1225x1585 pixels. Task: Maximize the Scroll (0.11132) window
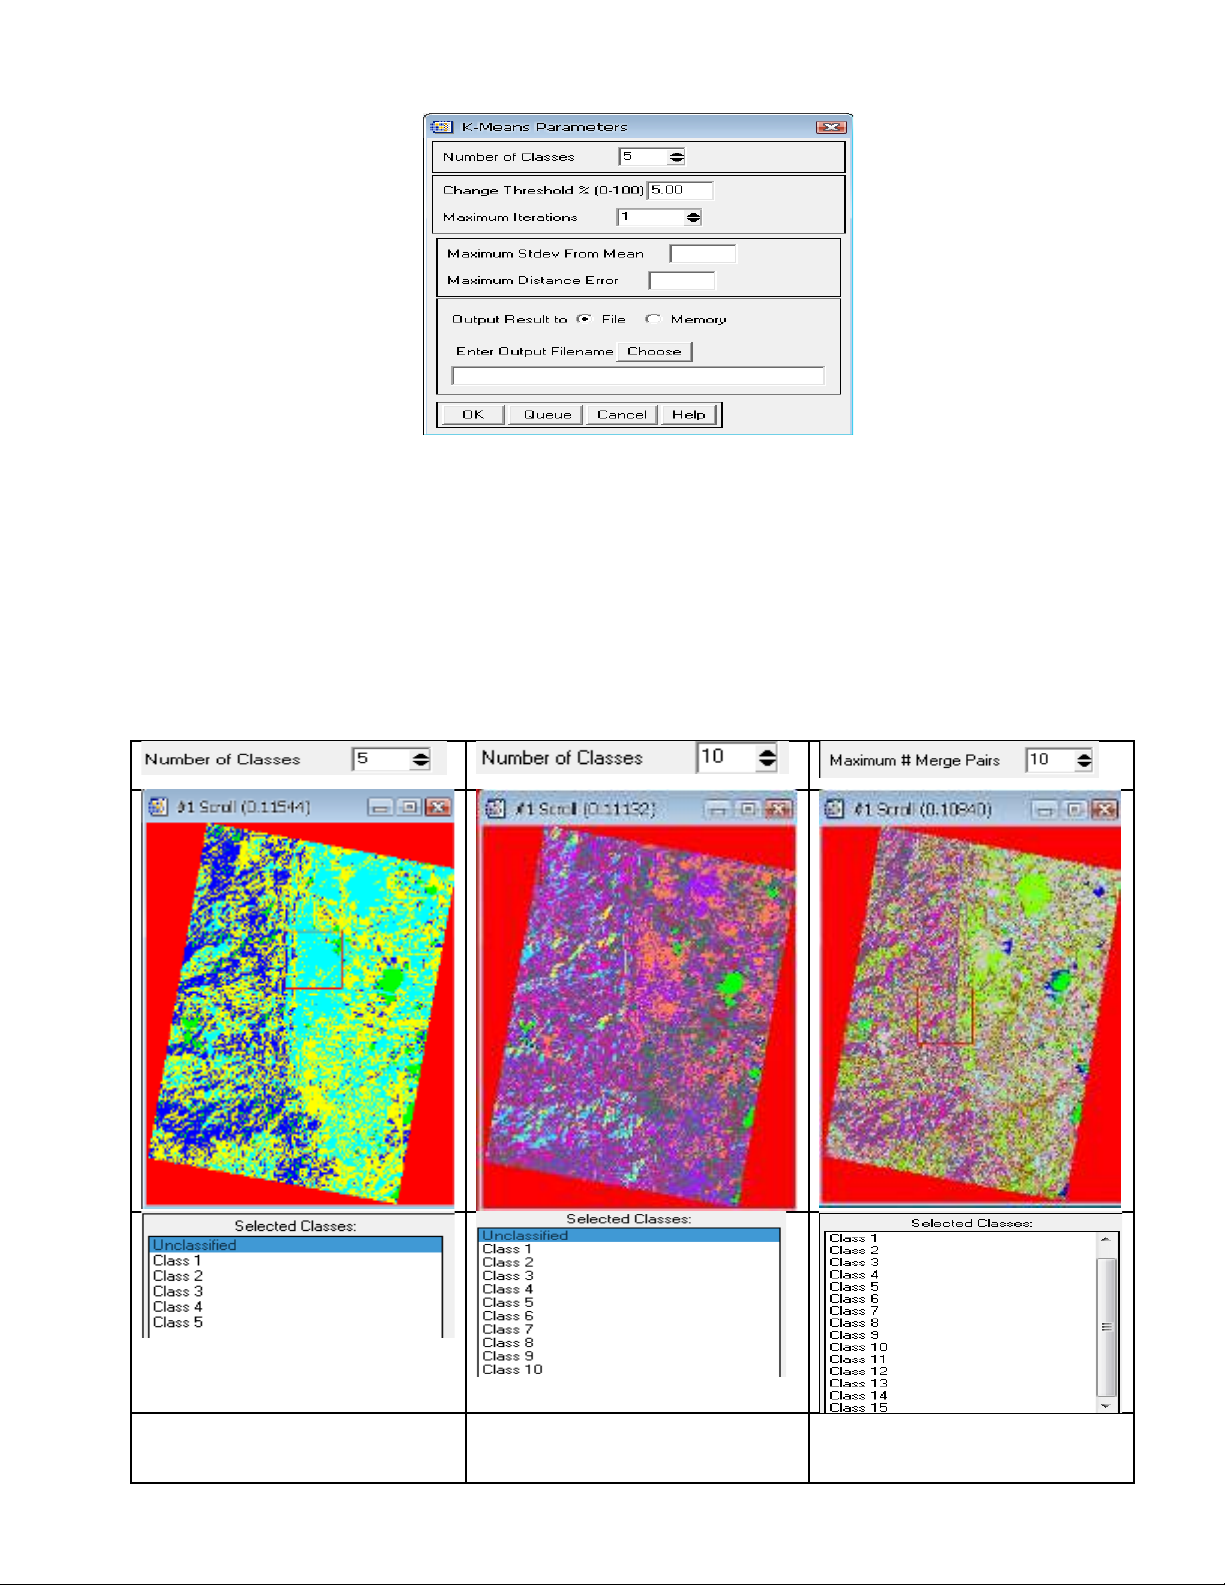[x=747, y=809]
